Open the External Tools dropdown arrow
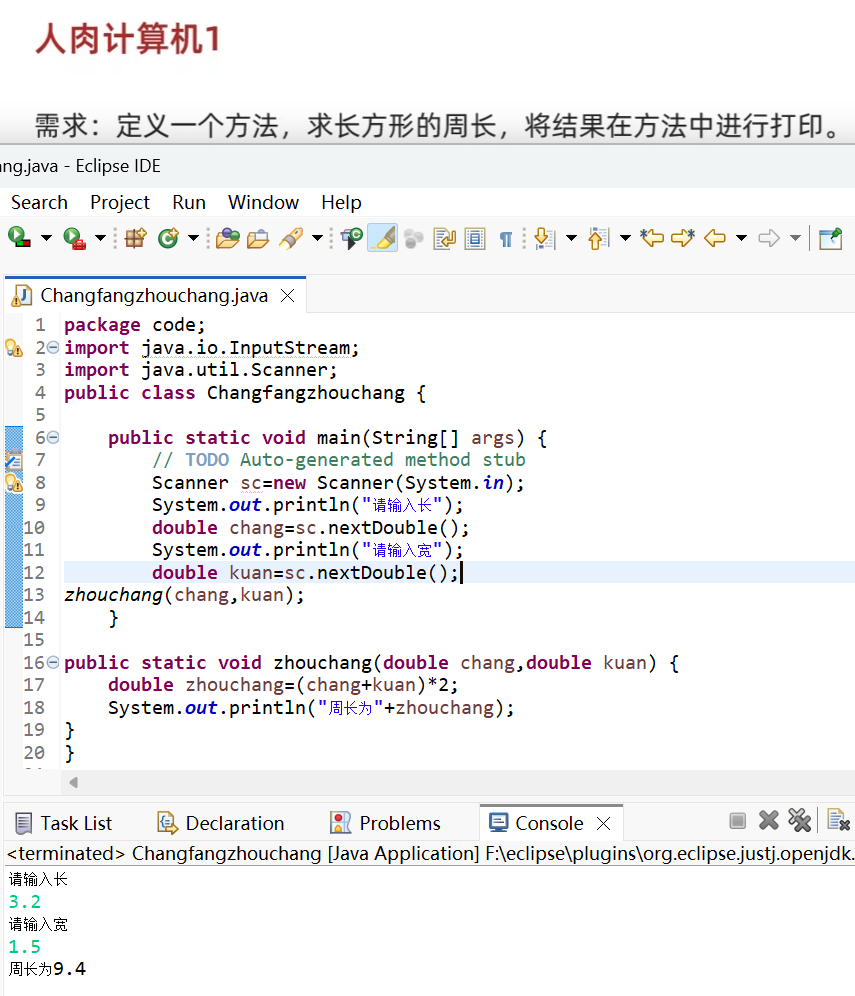Screen dimensions: 855x996 [100, 238]
